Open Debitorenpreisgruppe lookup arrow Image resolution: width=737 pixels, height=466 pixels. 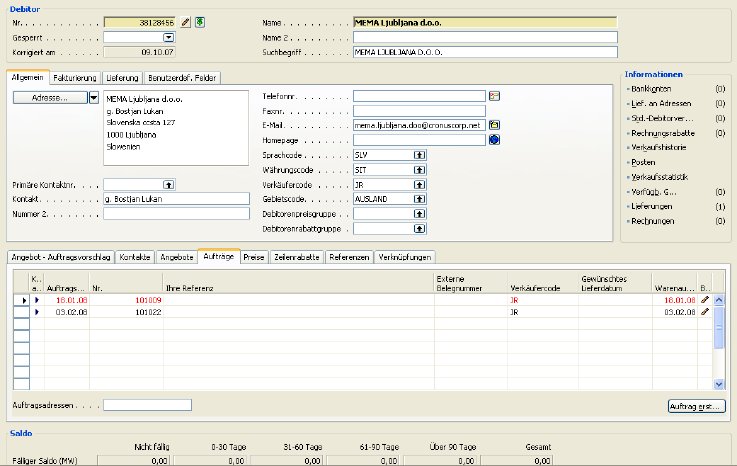419,214
